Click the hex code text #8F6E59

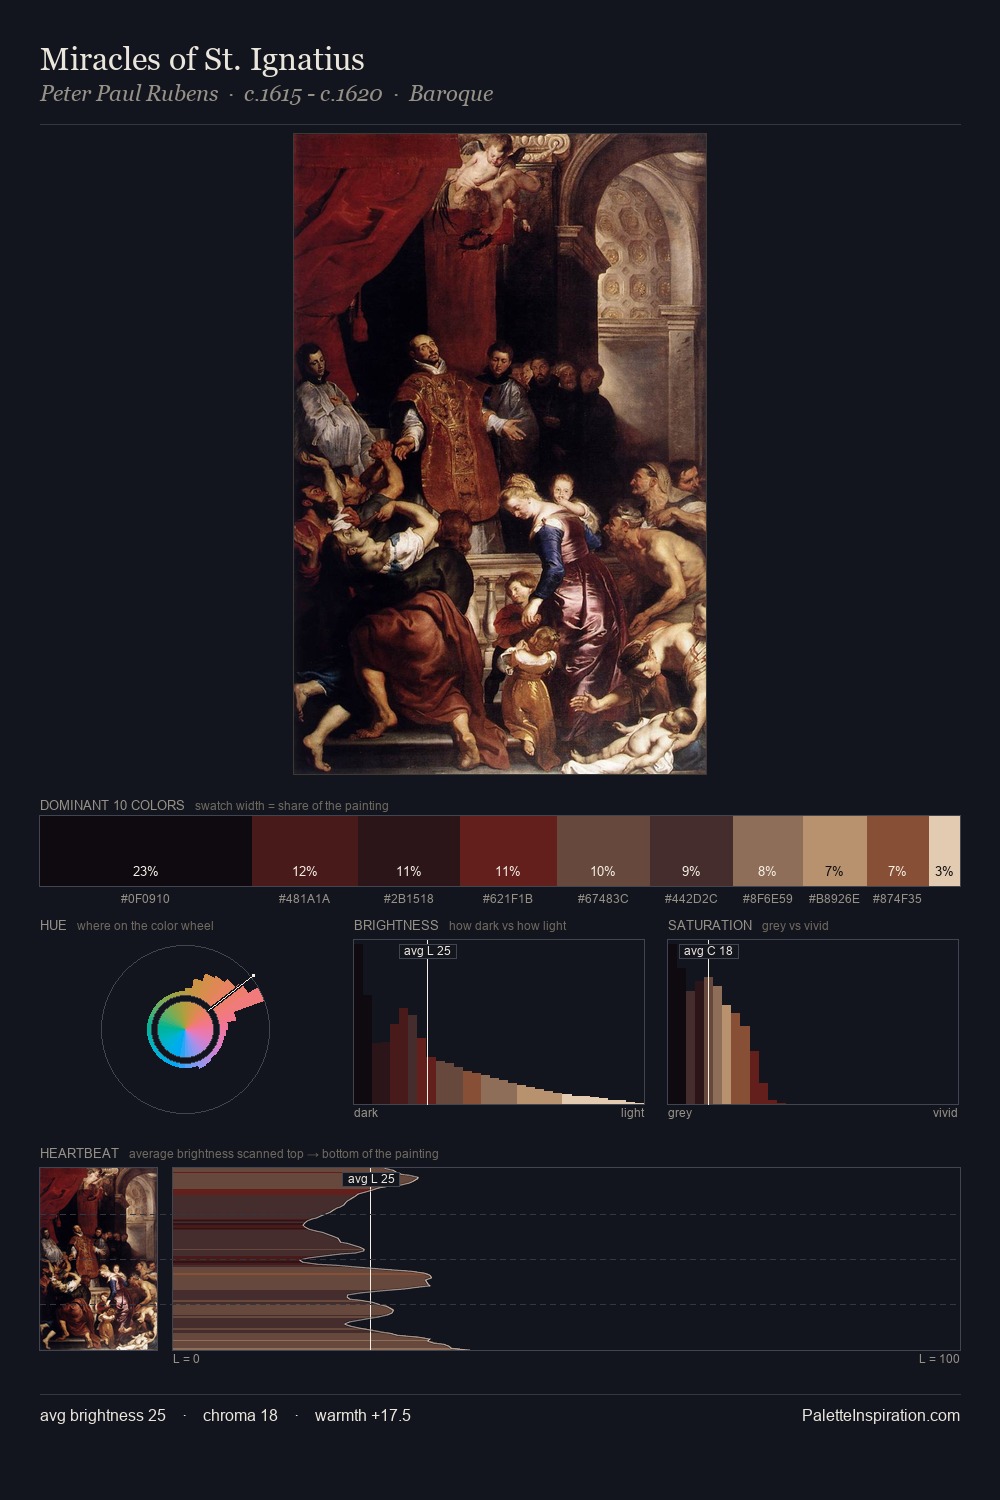pos(767,899)
